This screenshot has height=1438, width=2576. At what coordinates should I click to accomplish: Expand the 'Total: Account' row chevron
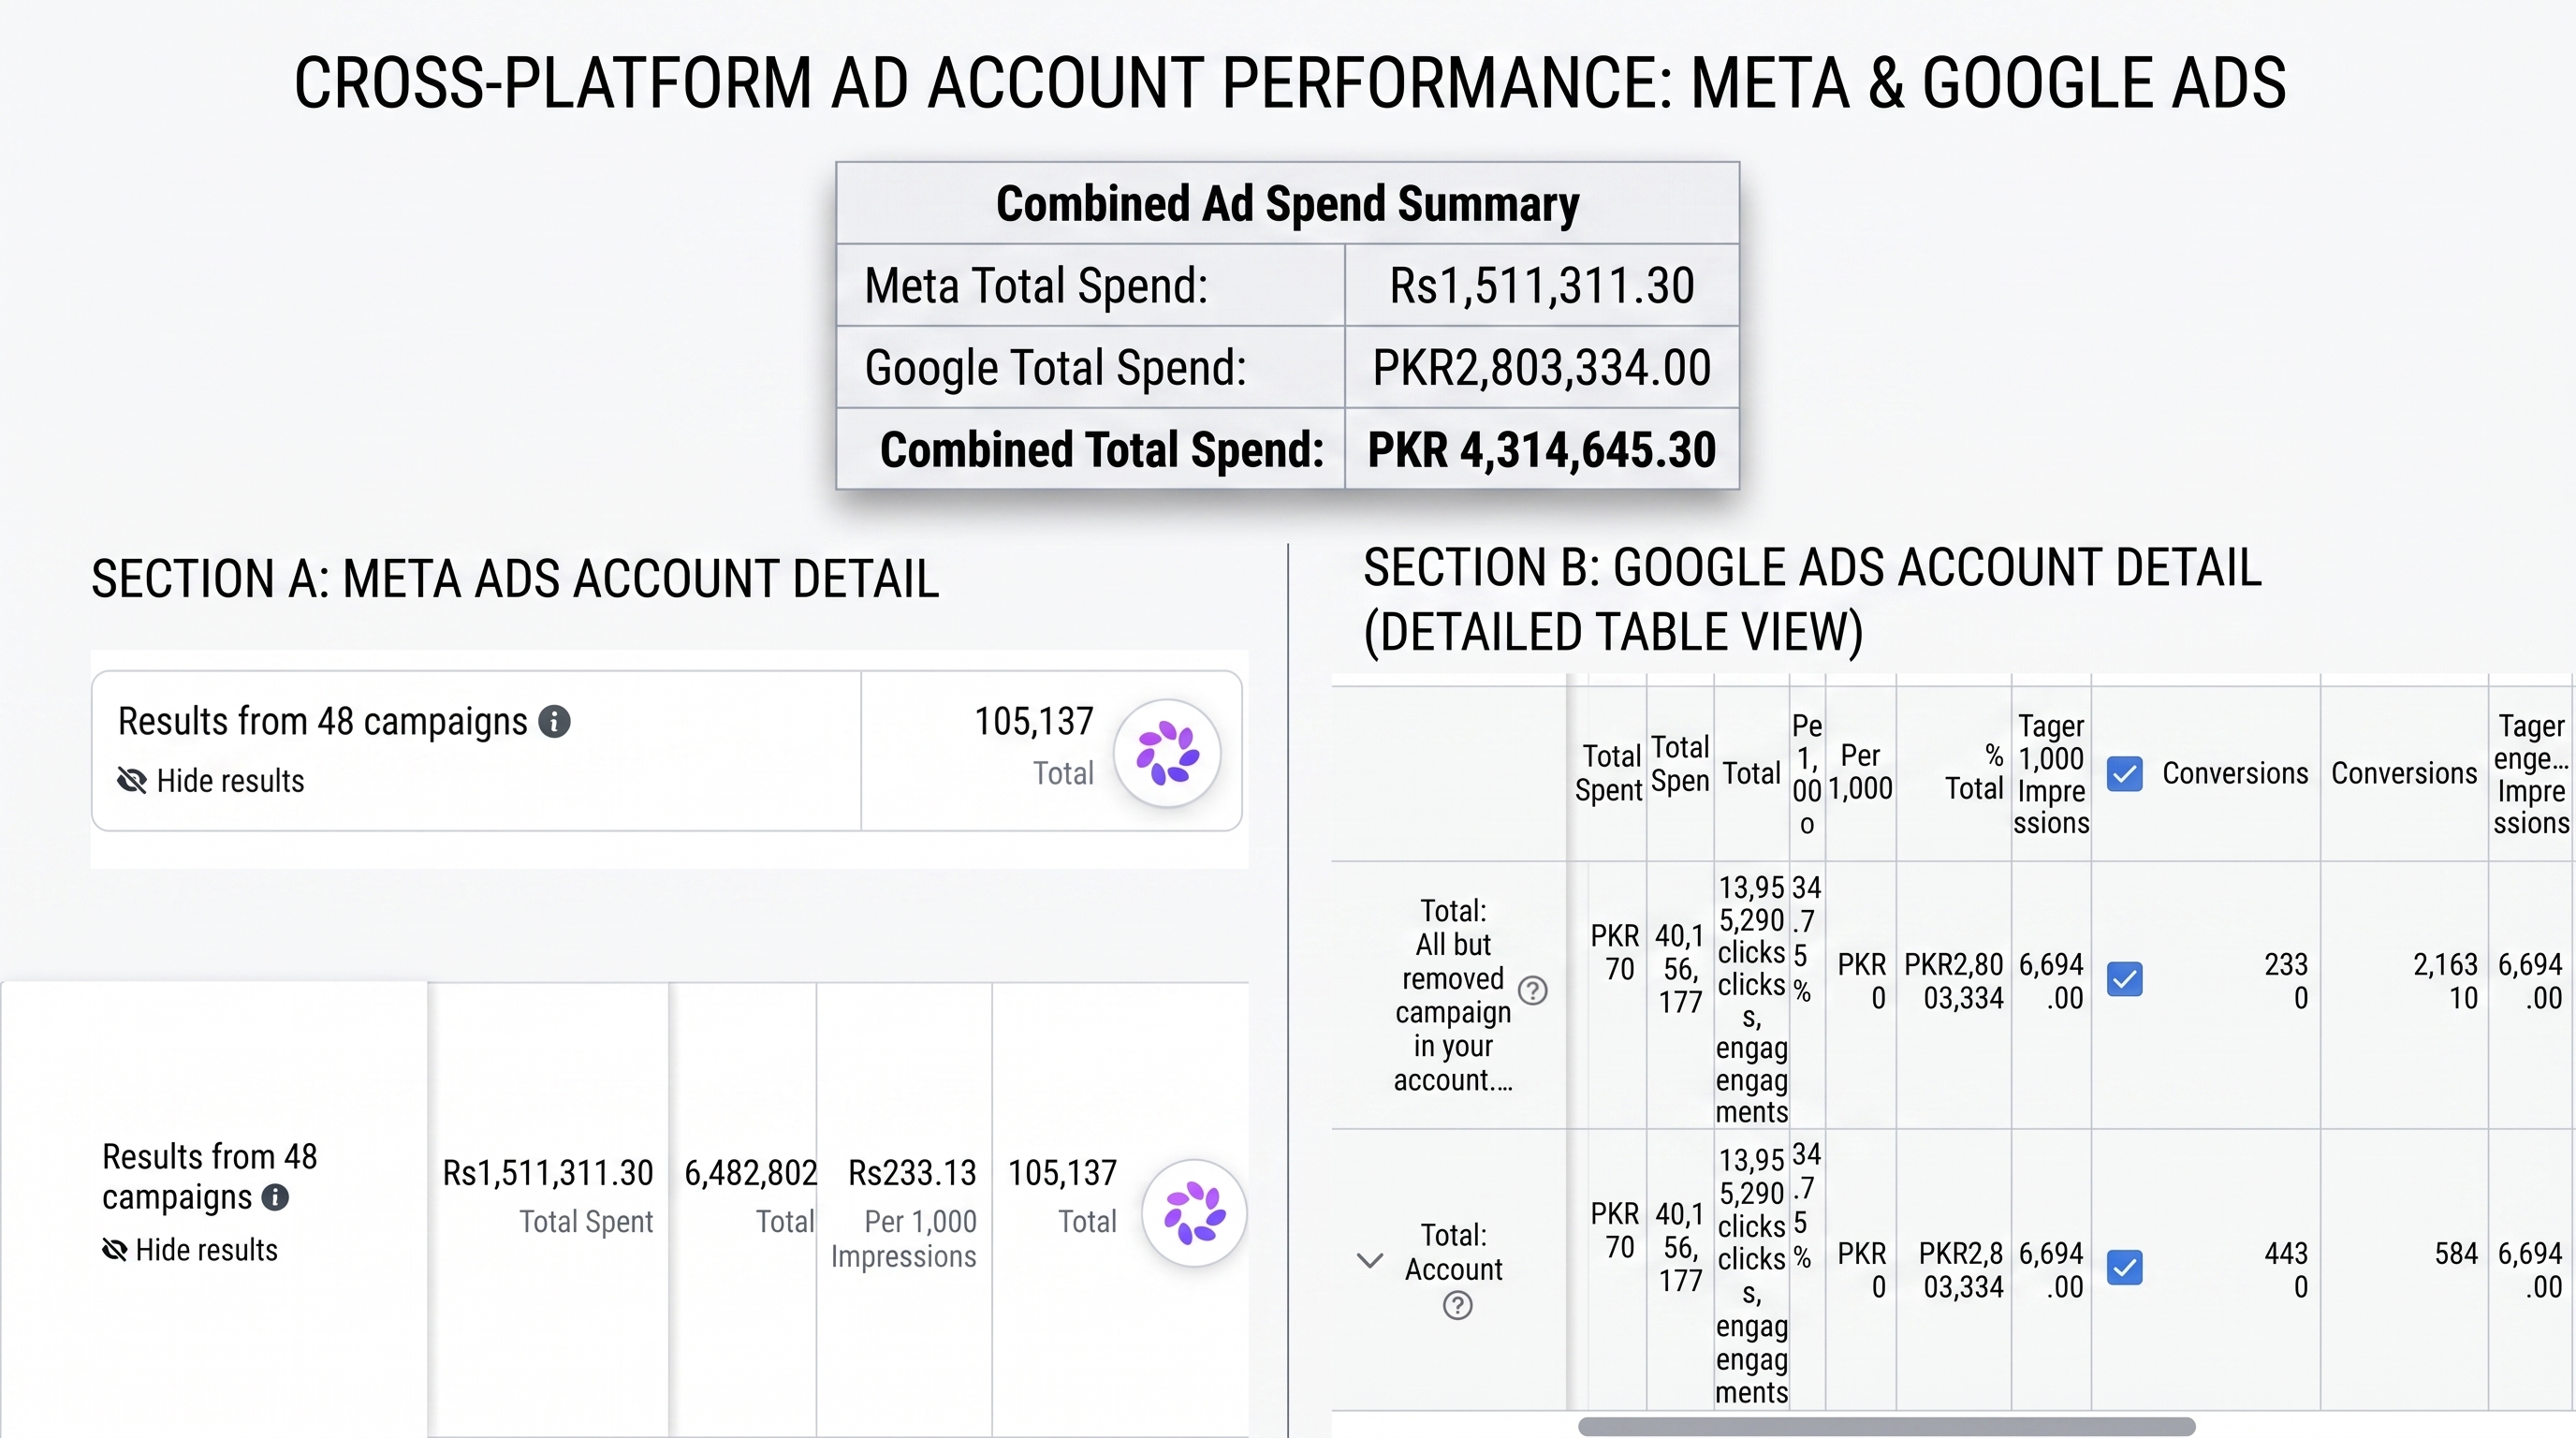click(x=1370, y=1260)
